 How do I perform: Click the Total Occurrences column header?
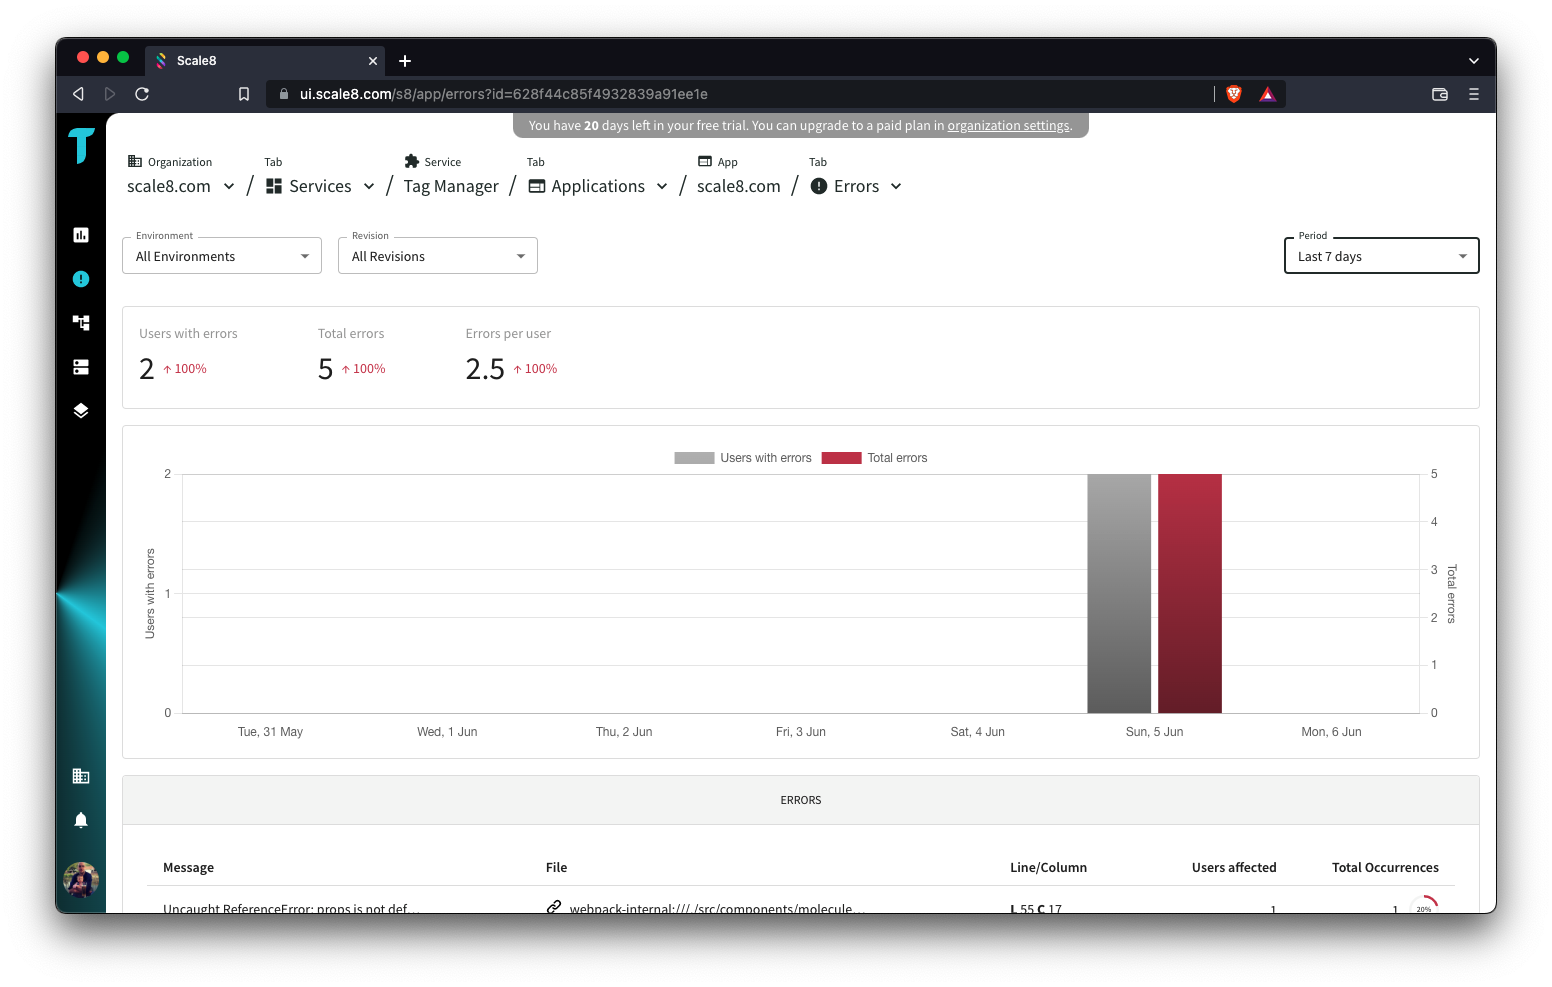[1385, 868]
